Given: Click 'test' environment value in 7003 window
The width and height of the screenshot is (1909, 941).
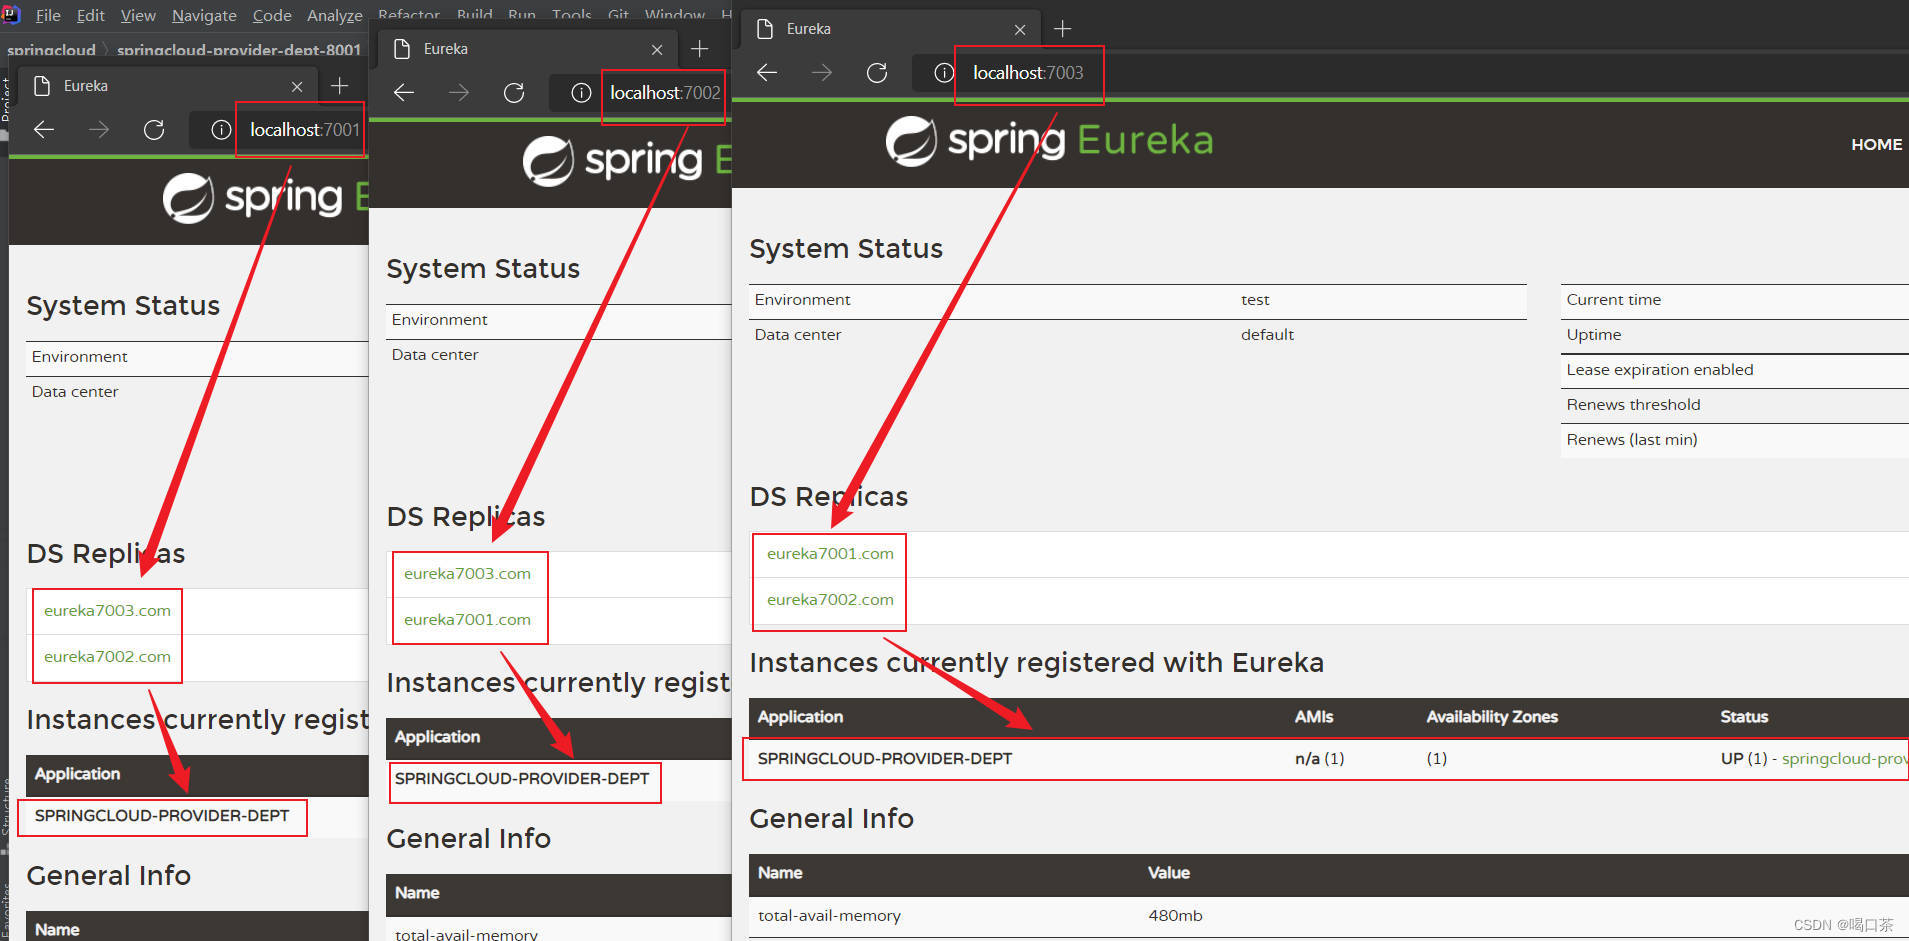Looking at the screenshot, I should (1255, 300).
